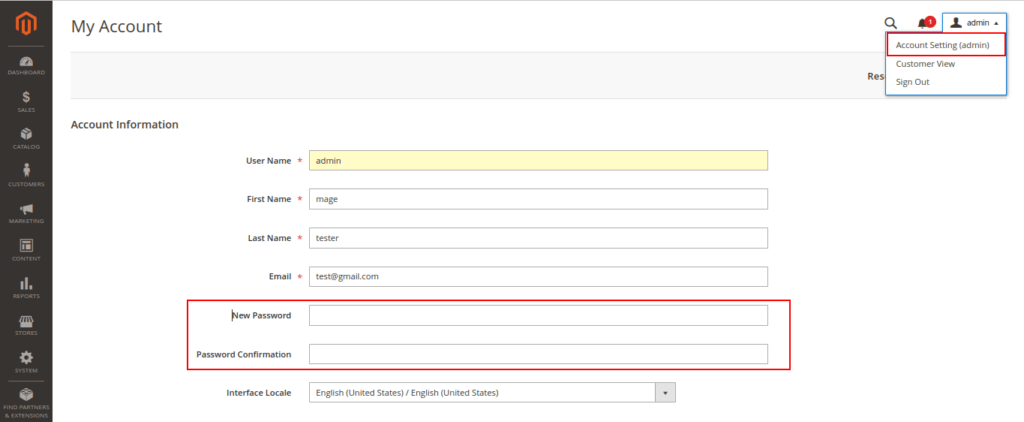
Task: Open the Stores sidebar icon
Action: tap(26, 324)
